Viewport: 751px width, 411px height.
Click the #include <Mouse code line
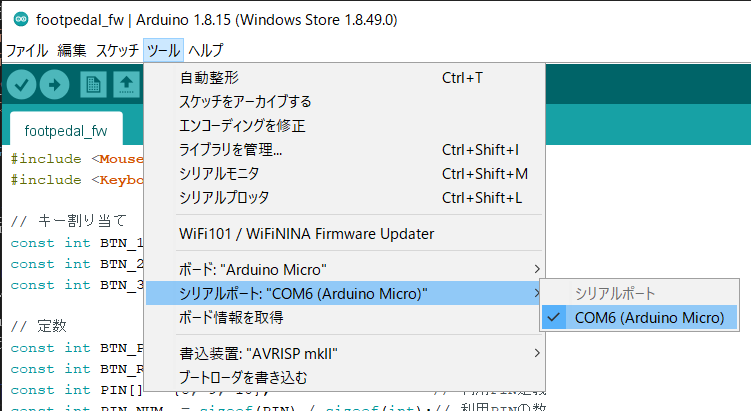(x=77, y=159)
